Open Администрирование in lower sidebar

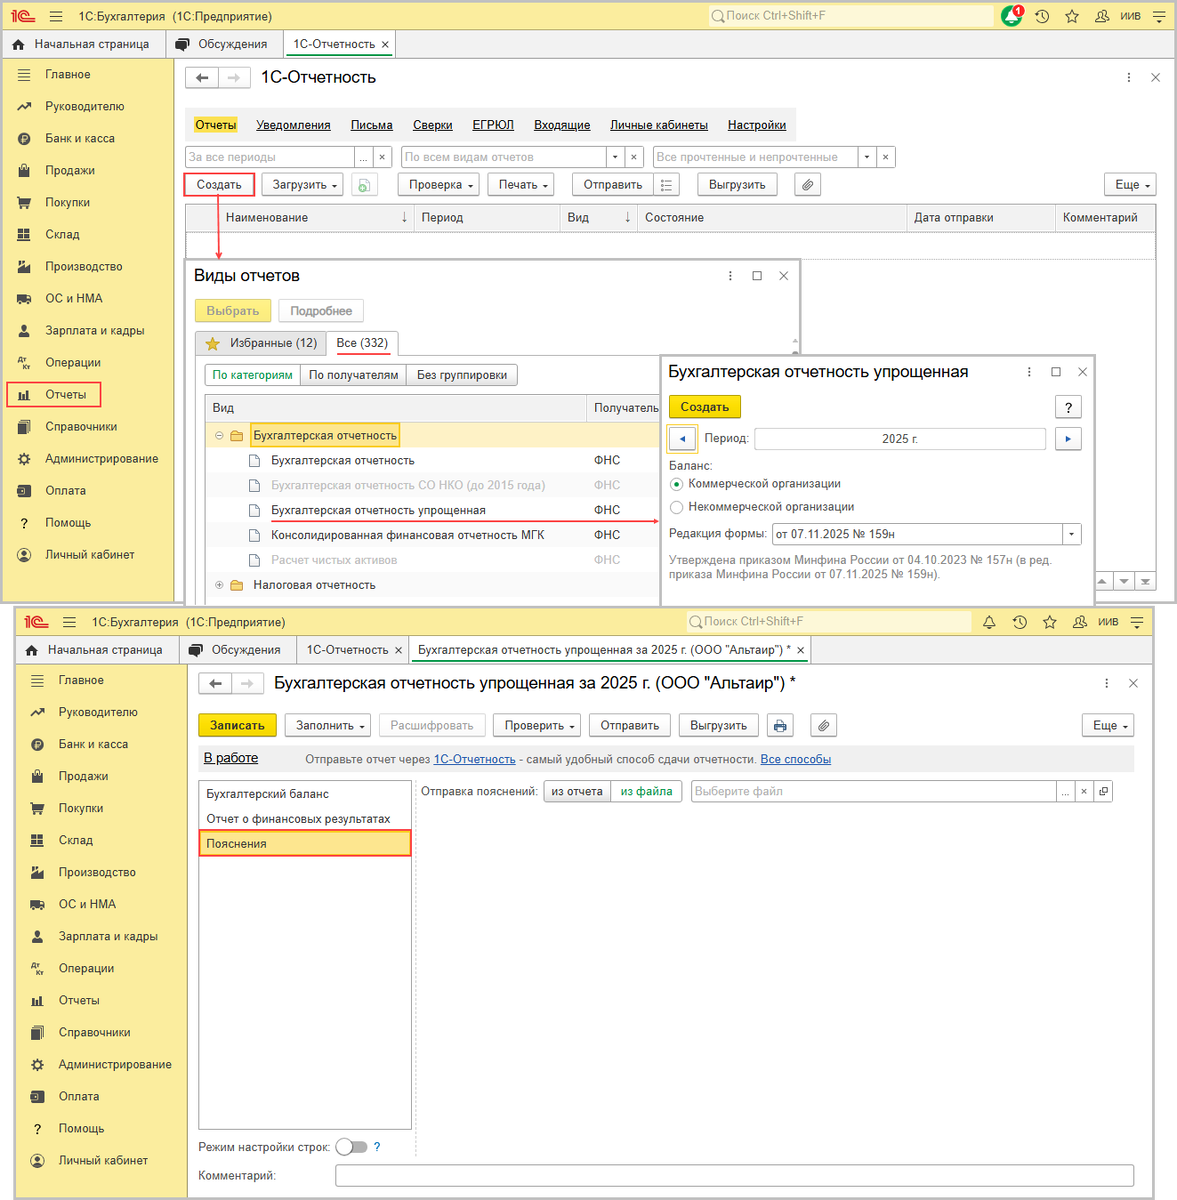[x=115, y=1064]
